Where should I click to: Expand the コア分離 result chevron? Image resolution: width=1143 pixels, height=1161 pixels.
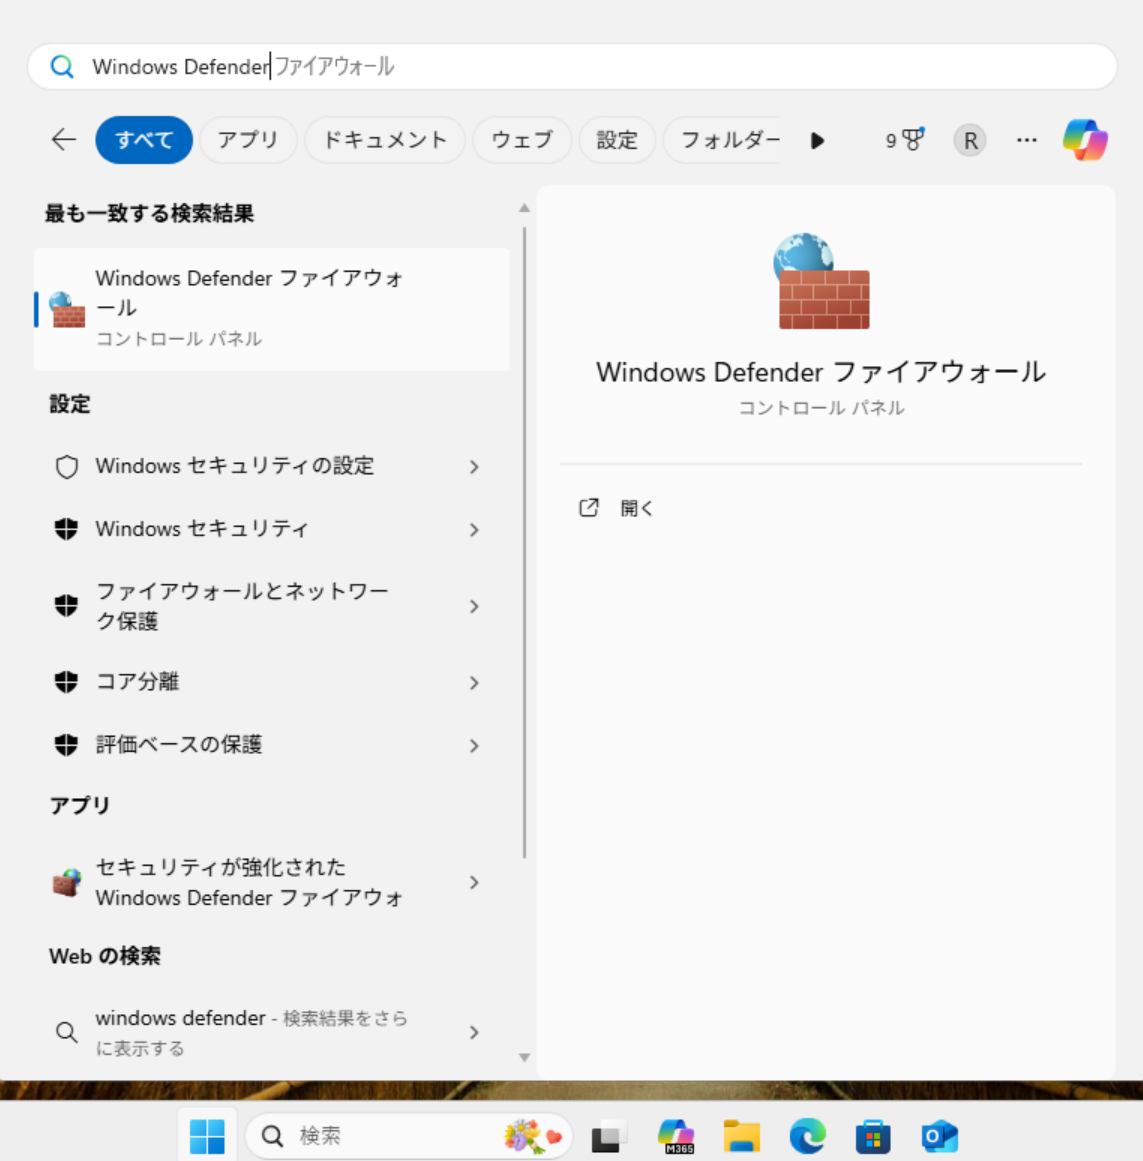474,683
